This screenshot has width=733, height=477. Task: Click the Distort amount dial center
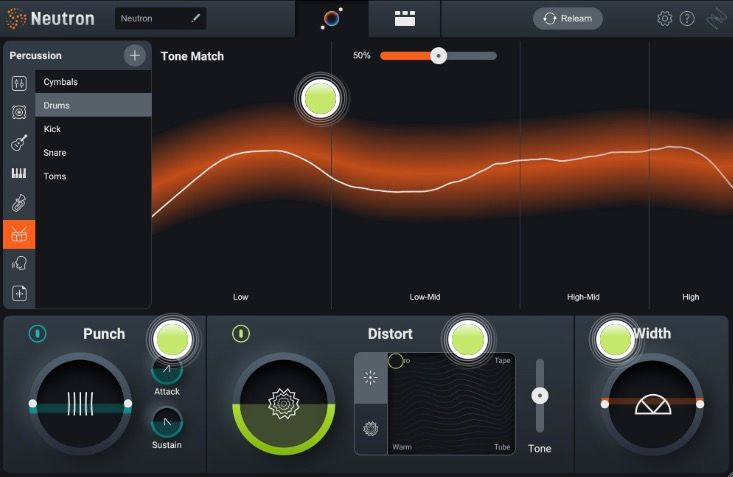click(284, 403)
